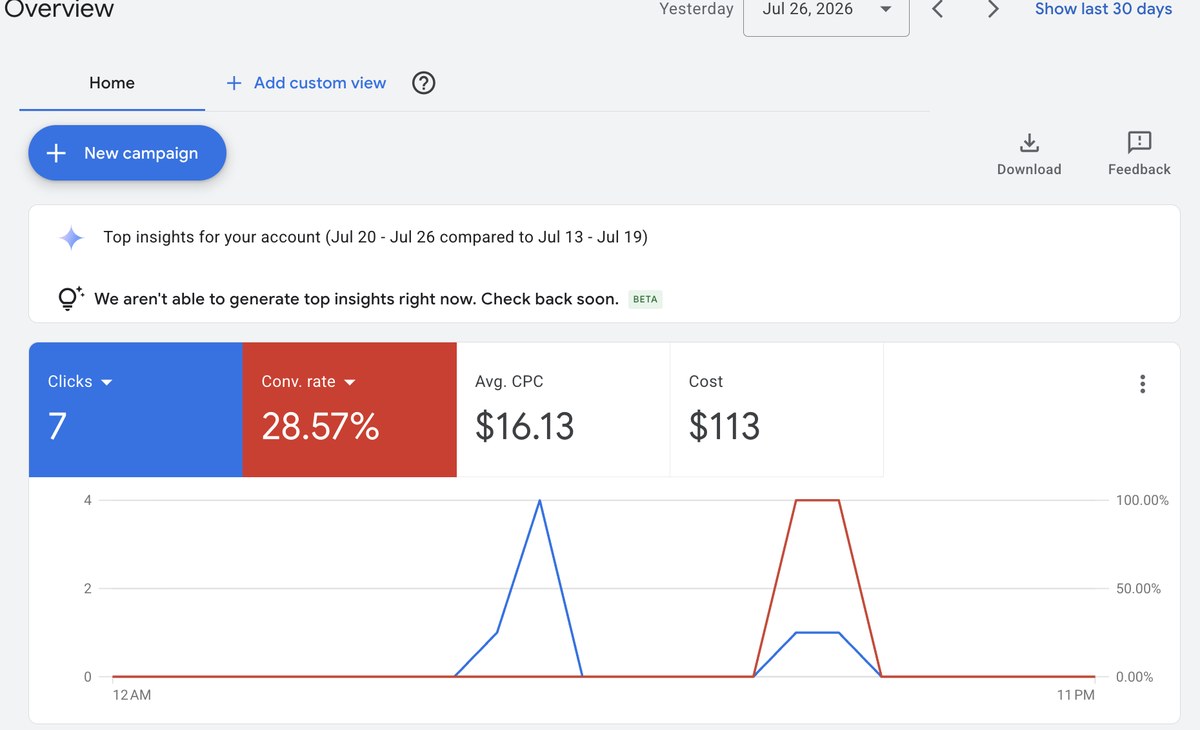This screenshot has height=730, width=1200.
Task: Go to previous date with left chevron
Action: 938,10
